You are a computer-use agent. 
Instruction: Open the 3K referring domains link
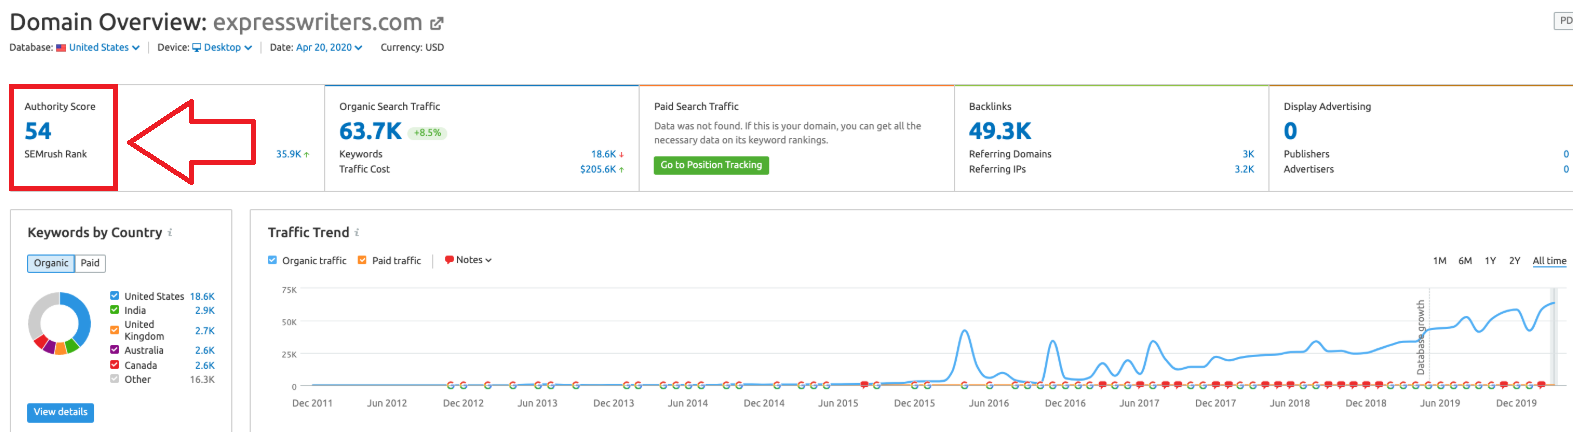1248,154
